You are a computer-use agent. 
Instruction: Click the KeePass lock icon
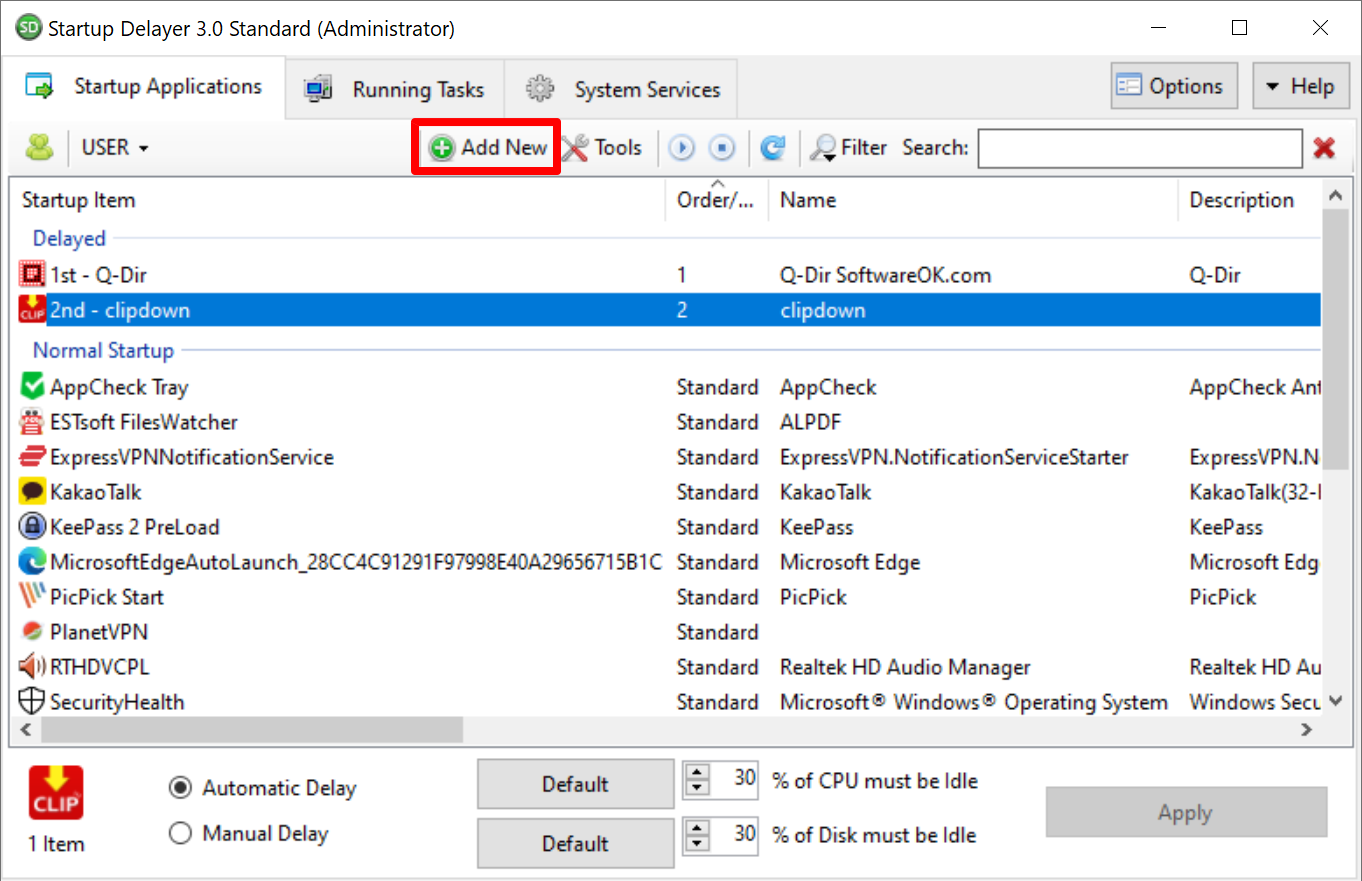[x=32, y=527]
